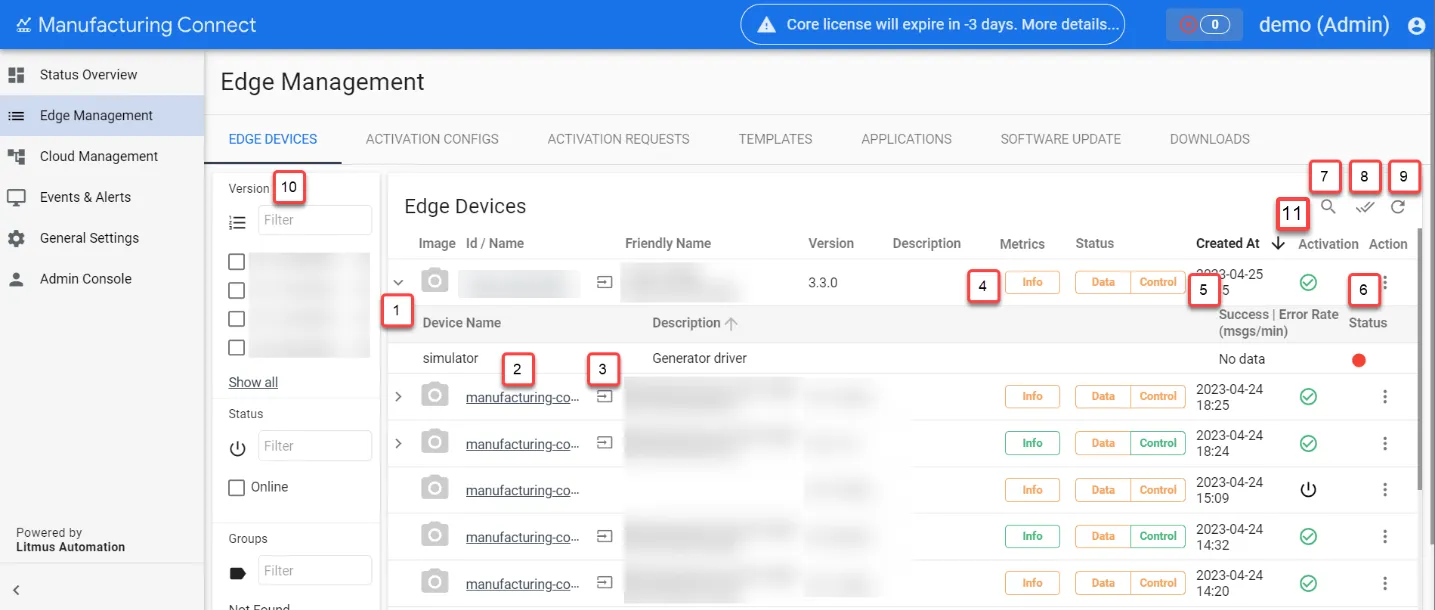Tick the first Version filter checkbox
The height and width of the screenshot is (610, 1435).
[237, 262]
